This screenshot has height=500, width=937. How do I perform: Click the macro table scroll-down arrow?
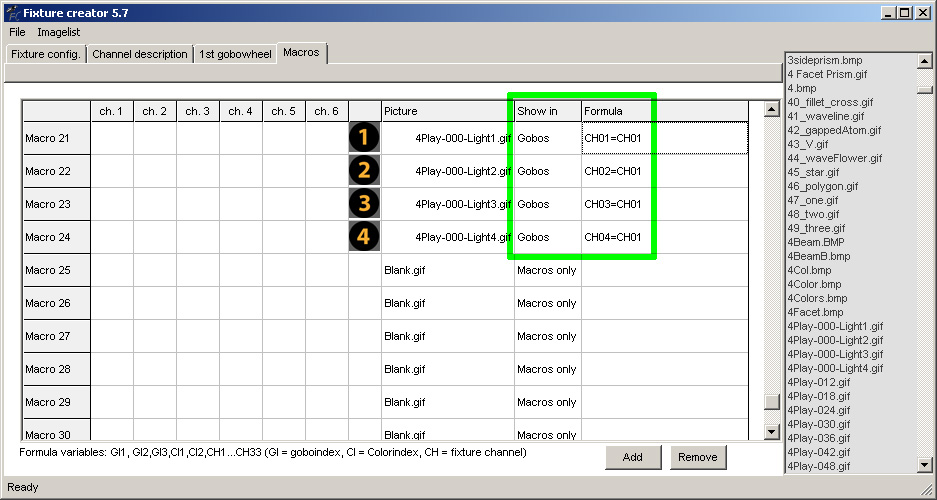point(771,431)
